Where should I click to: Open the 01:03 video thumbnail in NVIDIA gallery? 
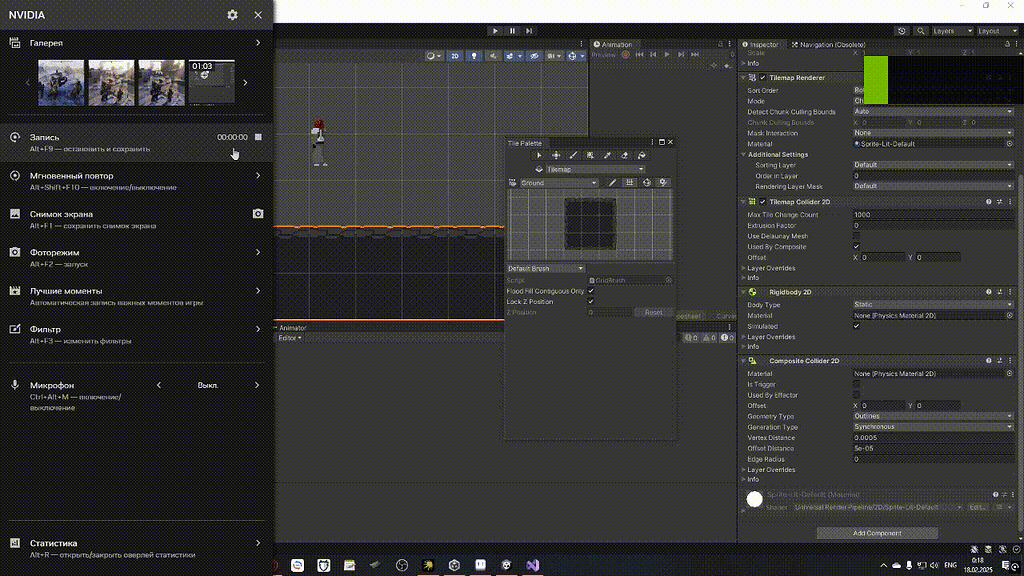pyautogui.click(x=211, y=82)
